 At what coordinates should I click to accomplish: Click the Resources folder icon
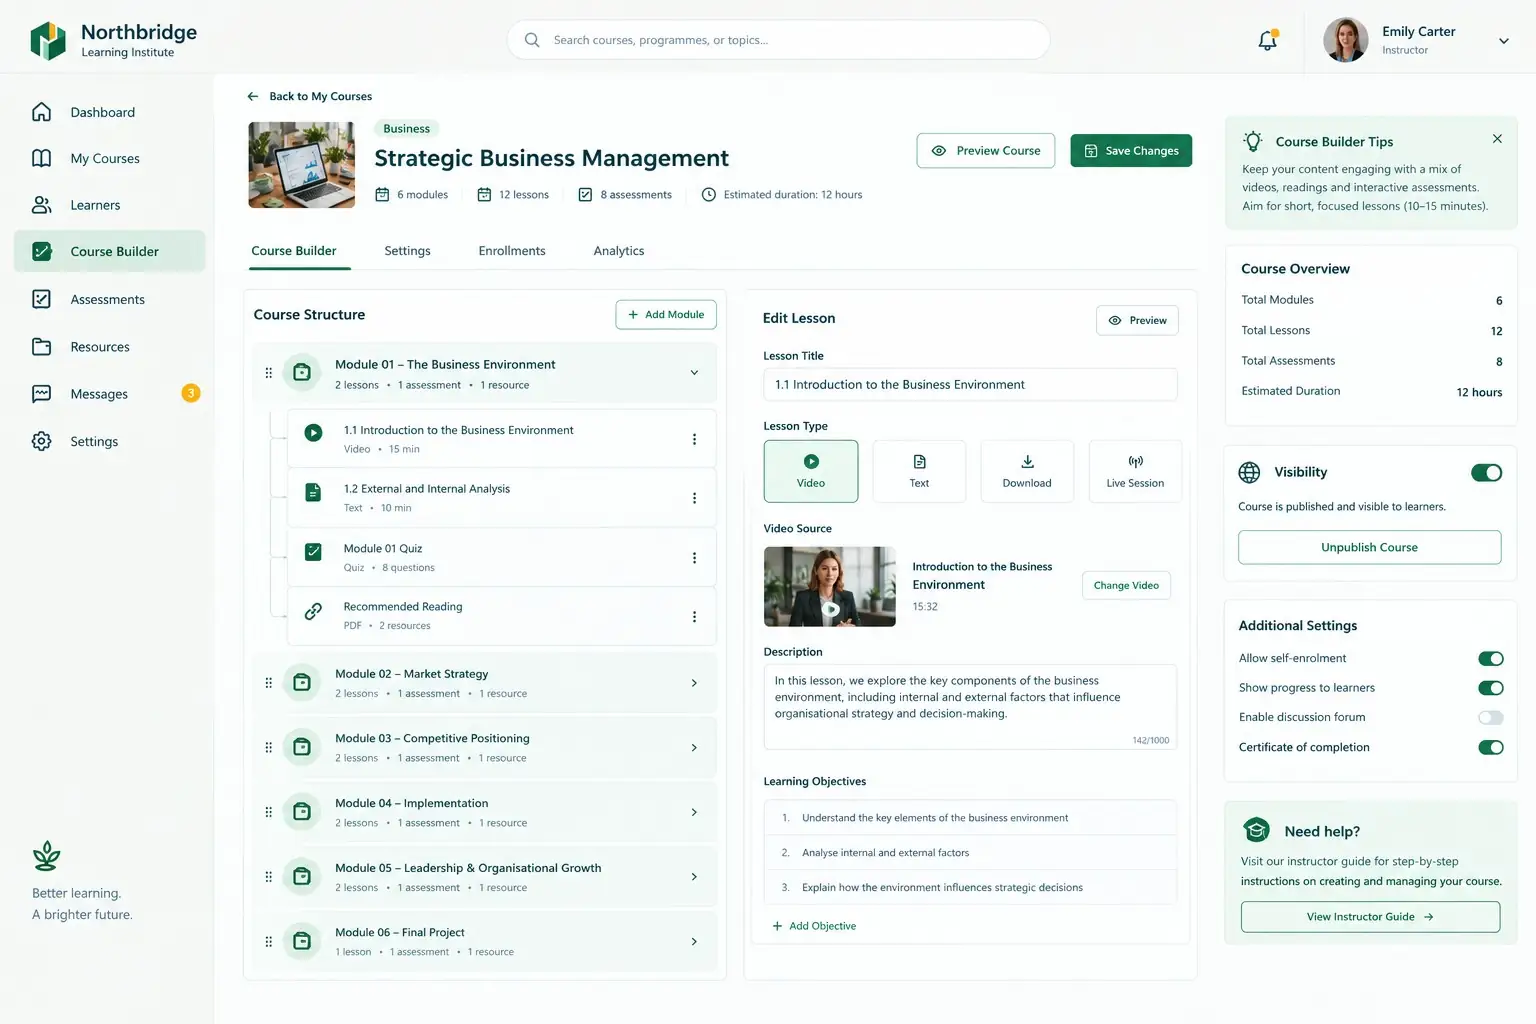point(41,347)
